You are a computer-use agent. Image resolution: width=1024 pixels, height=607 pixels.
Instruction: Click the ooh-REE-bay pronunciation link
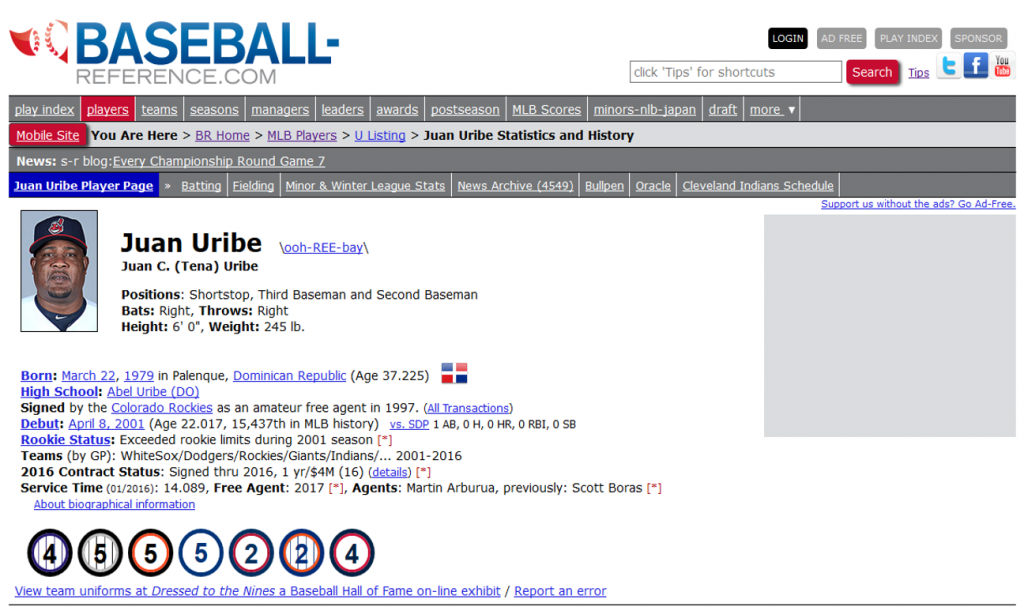(x=323, y=248)
